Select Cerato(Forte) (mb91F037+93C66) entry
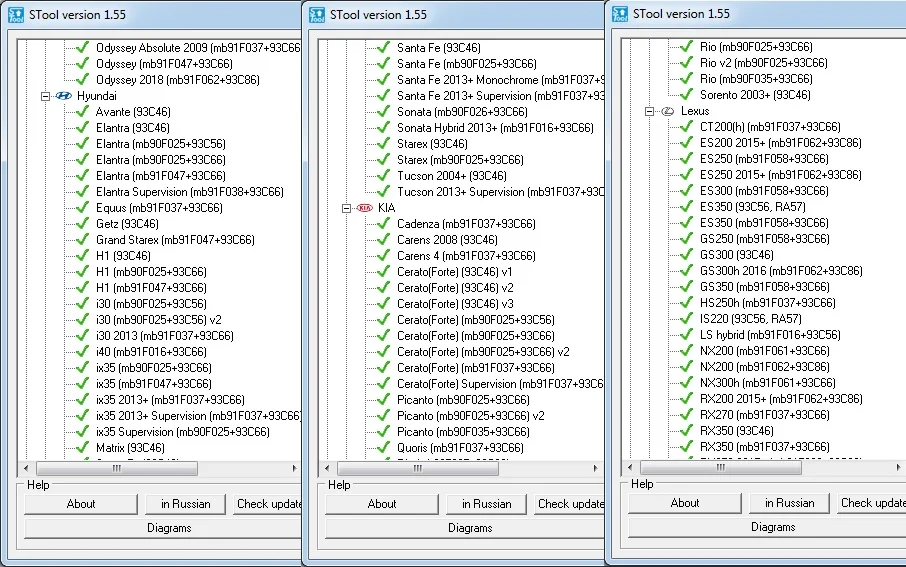 tap(476, 368)
